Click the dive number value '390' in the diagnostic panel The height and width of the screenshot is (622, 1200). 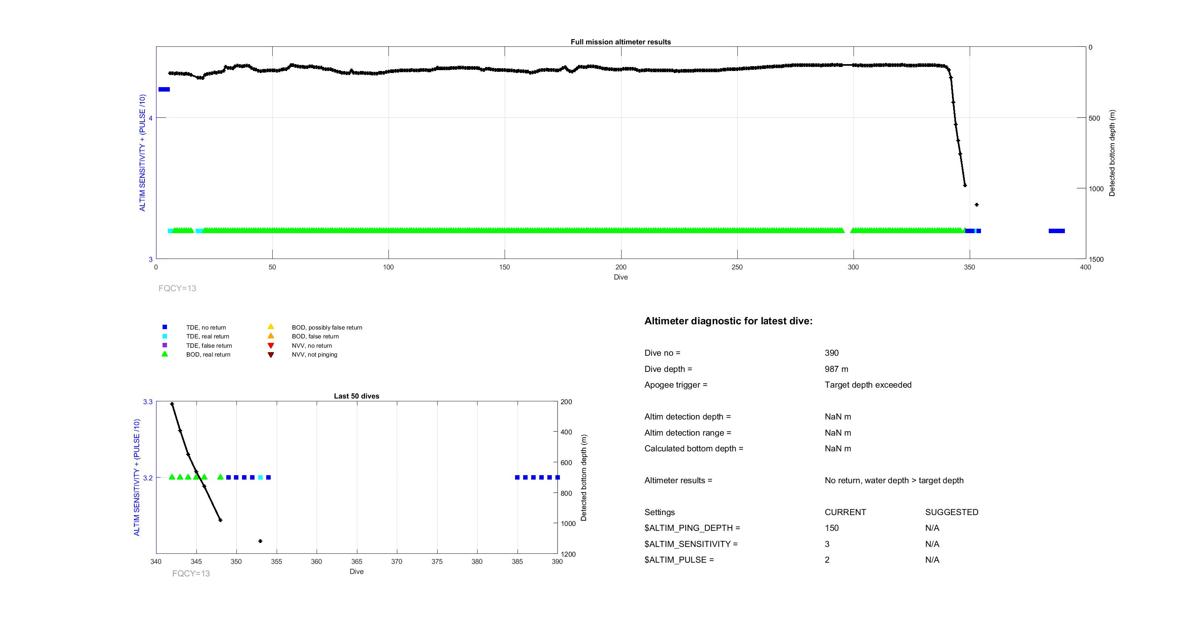pyautogui.click(x=832, y=353)
